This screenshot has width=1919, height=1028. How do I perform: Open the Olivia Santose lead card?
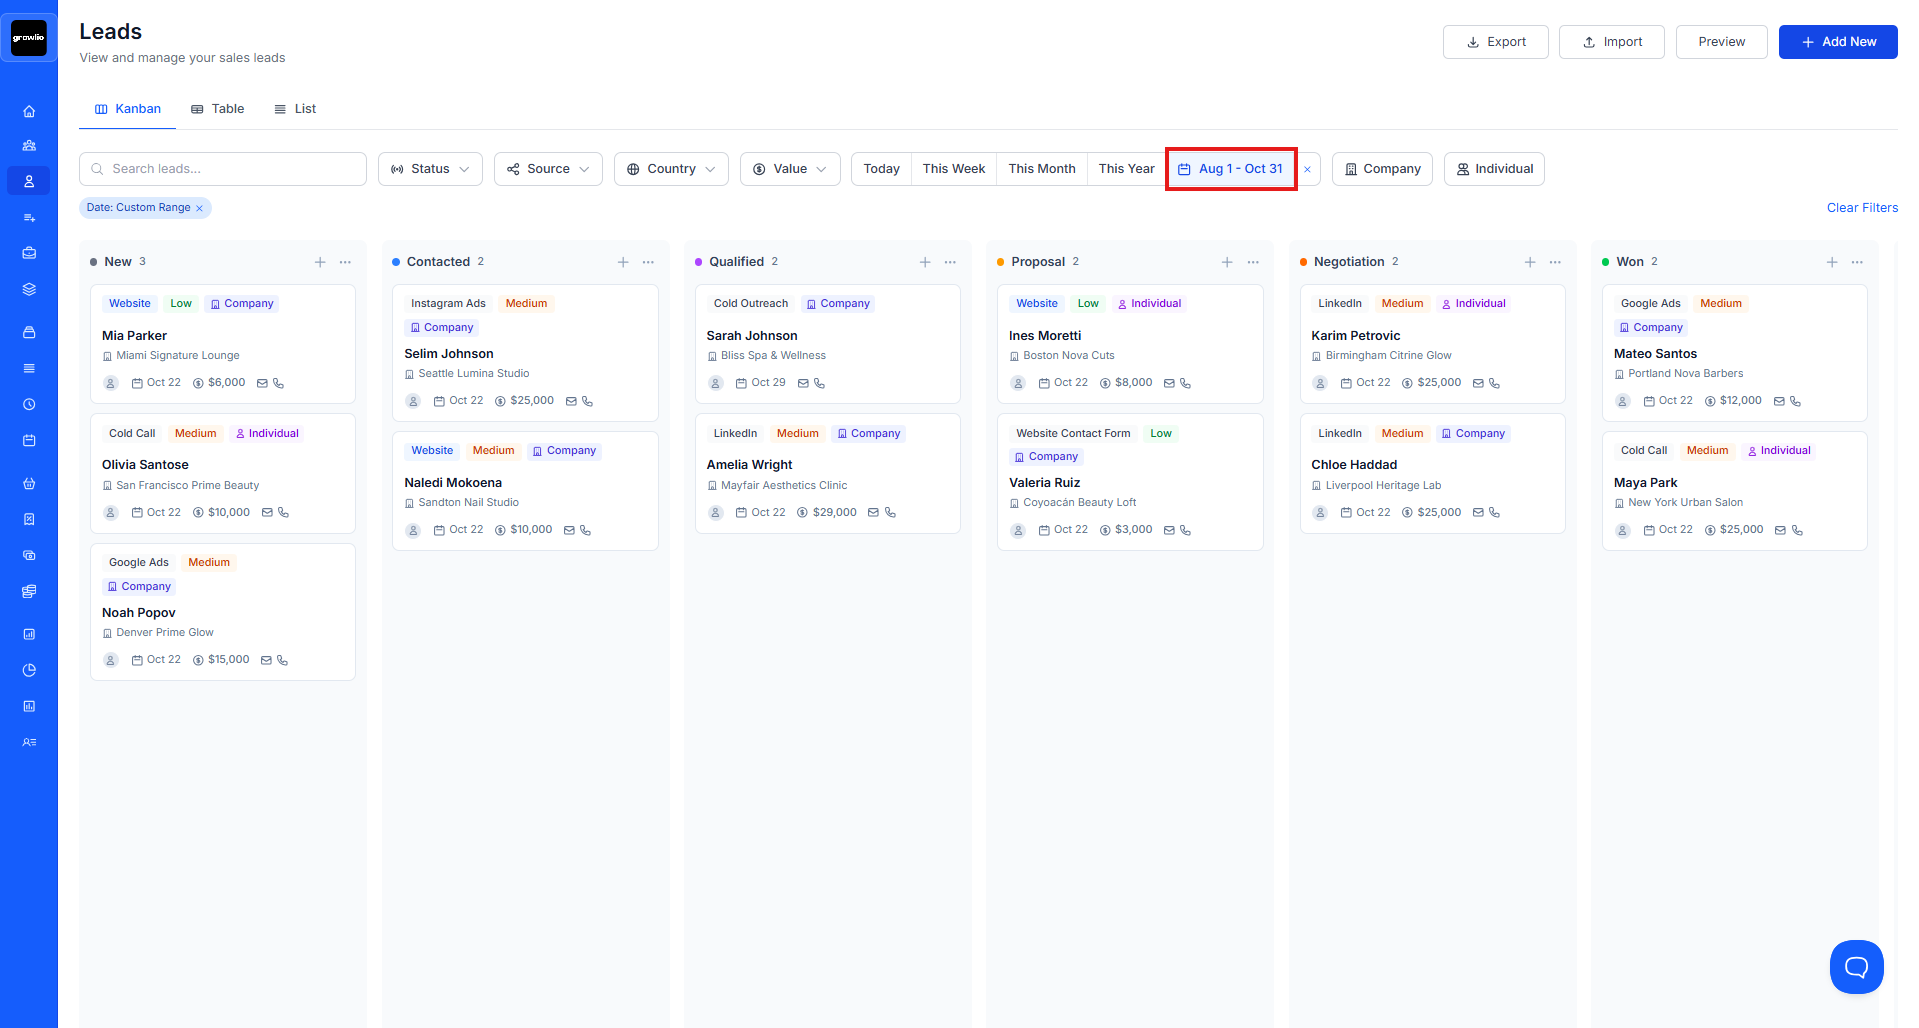coord(223,473)
